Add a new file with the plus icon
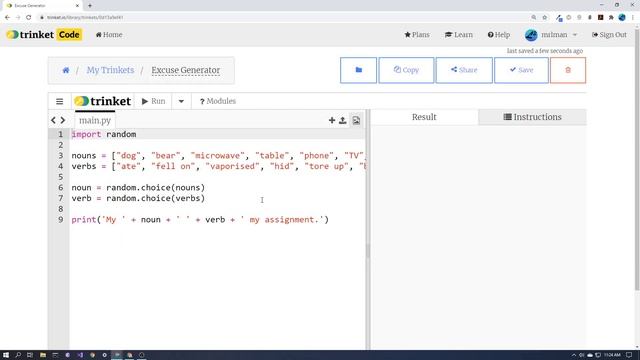The height and width of the screenshot is (360, 640). 332,120
